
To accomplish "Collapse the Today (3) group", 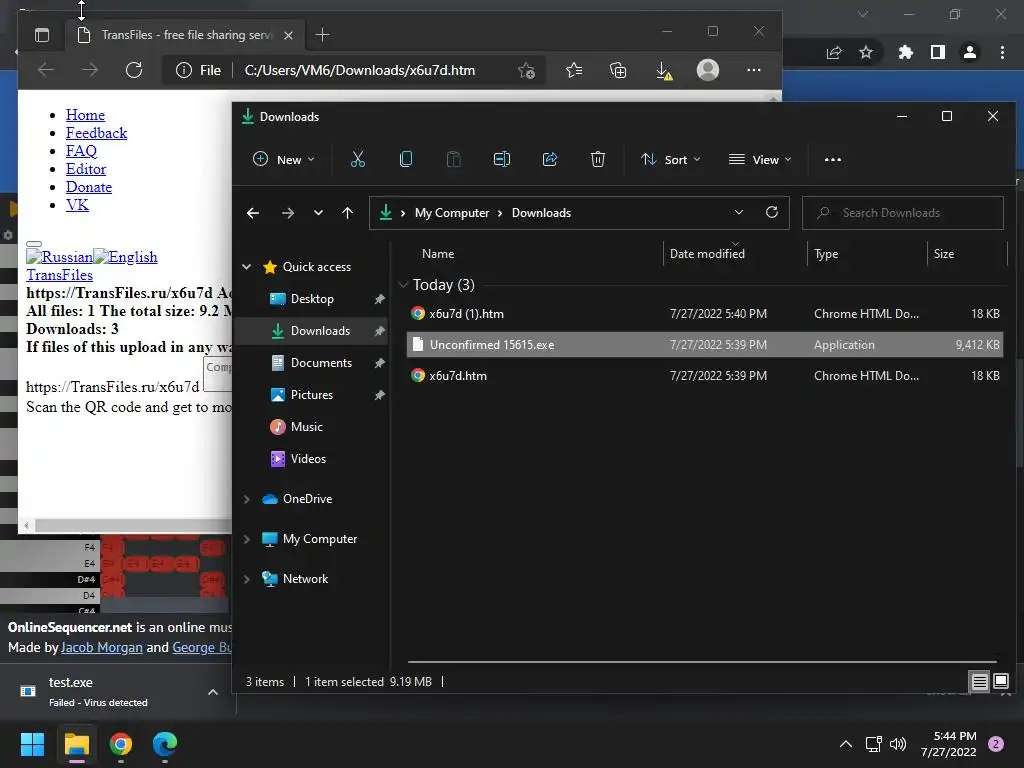I will click(403, 285).
